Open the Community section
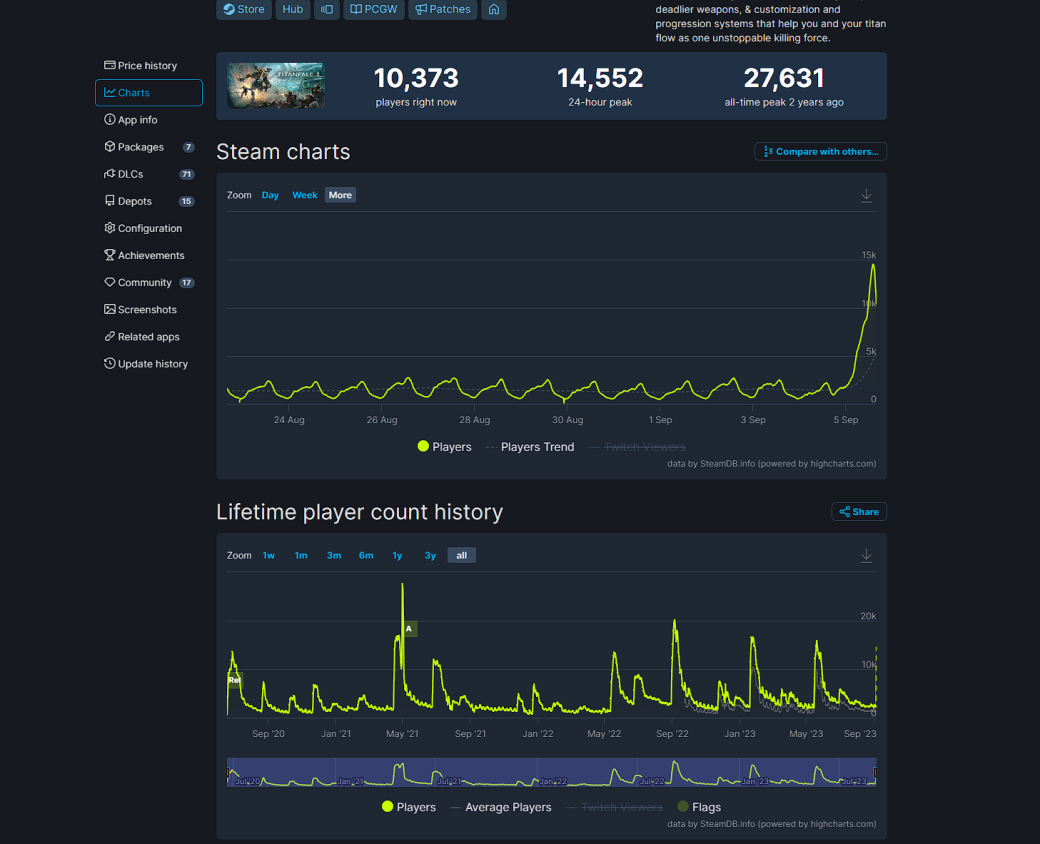The height and width of the screenshot is (844, 1040). tap(149, 283)
